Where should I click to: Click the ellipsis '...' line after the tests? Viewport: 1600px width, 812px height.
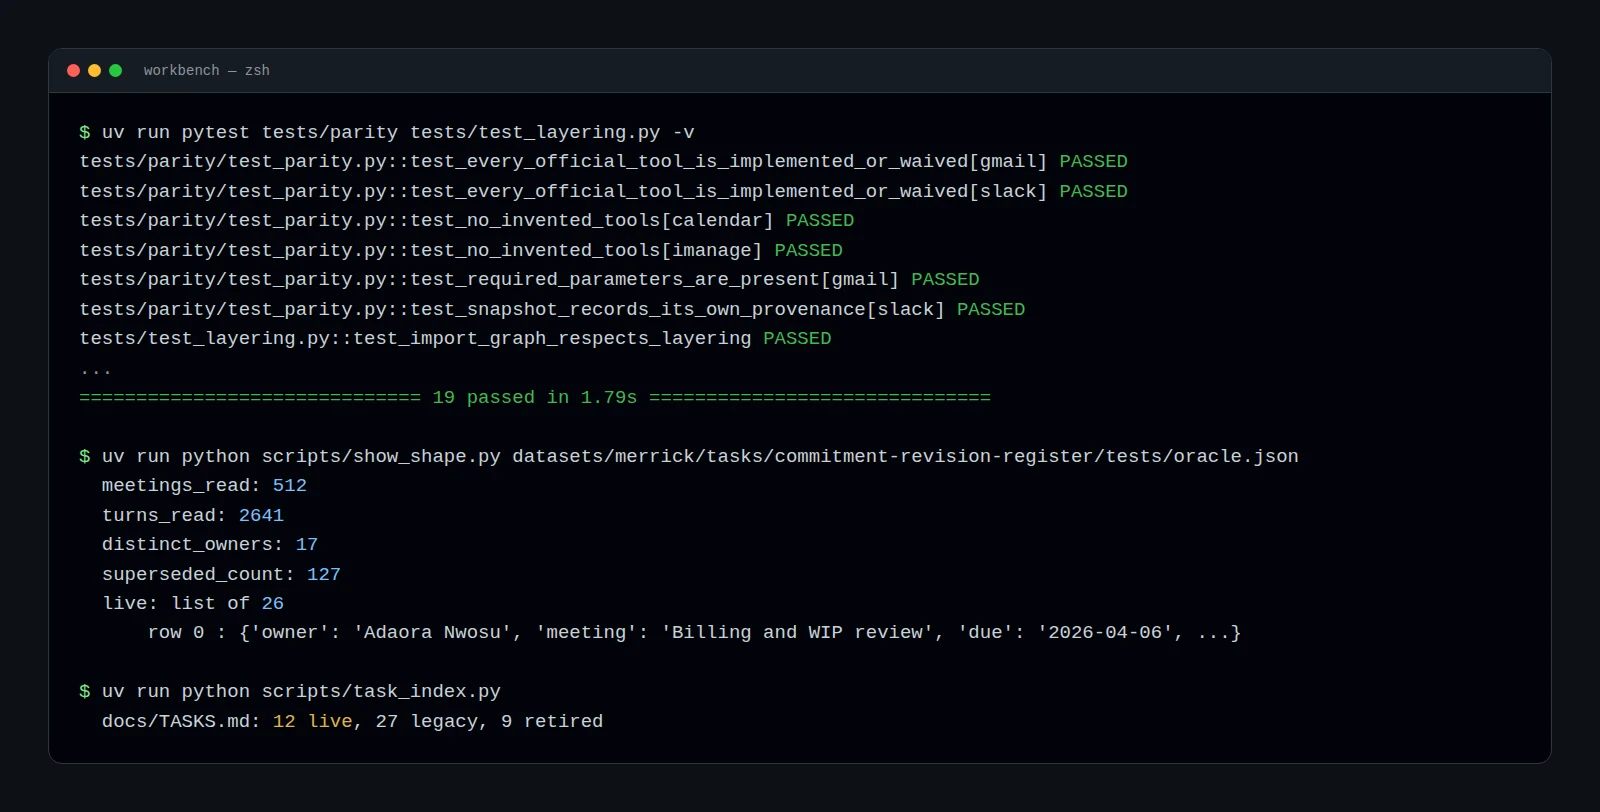pos(96,370)
